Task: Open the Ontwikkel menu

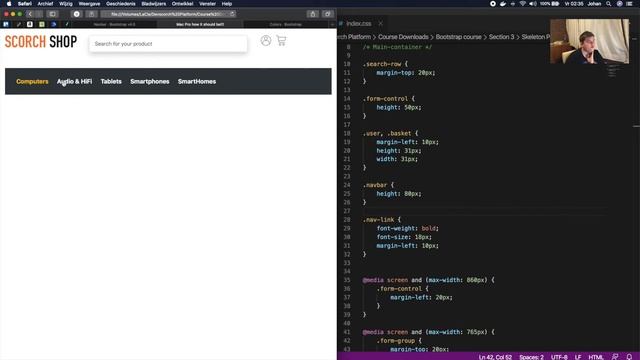Action: [x=182, y=4]
